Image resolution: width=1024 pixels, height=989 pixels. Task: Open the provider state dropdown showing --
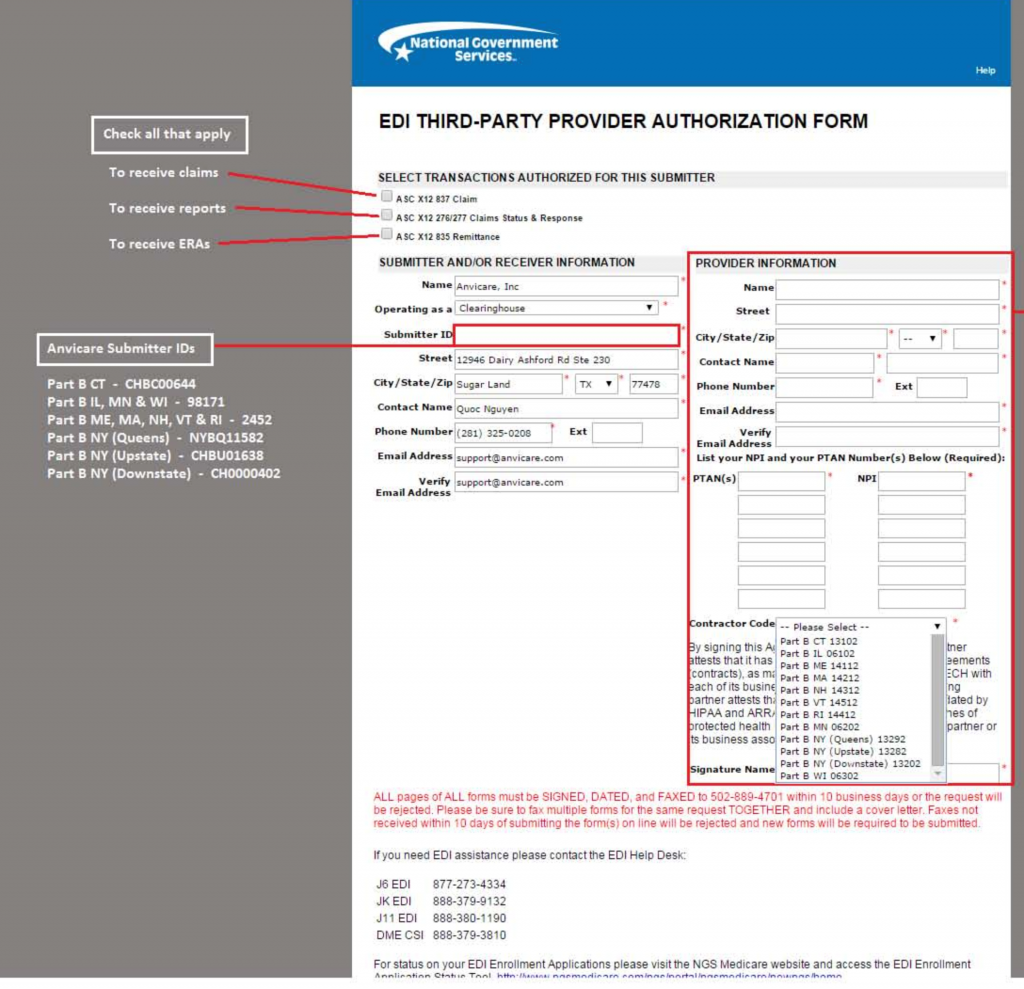coord(920,338)
